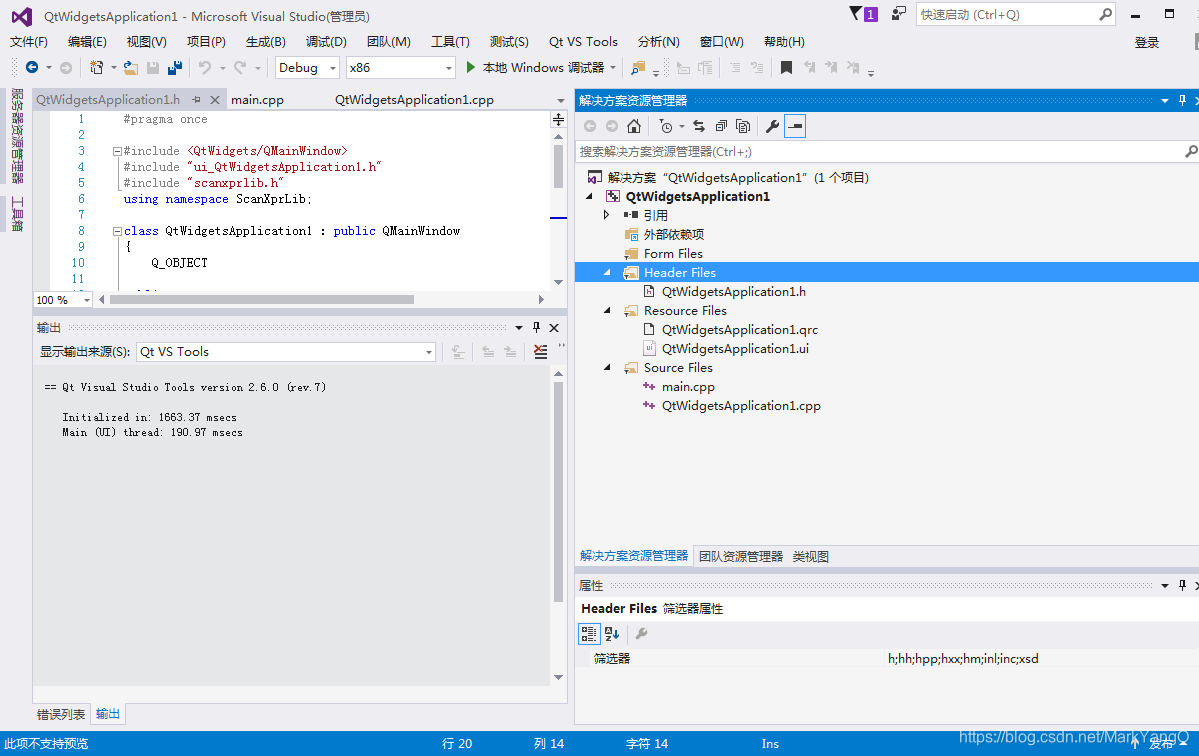Click the feedback icon beside notifications

click(899, 13)
